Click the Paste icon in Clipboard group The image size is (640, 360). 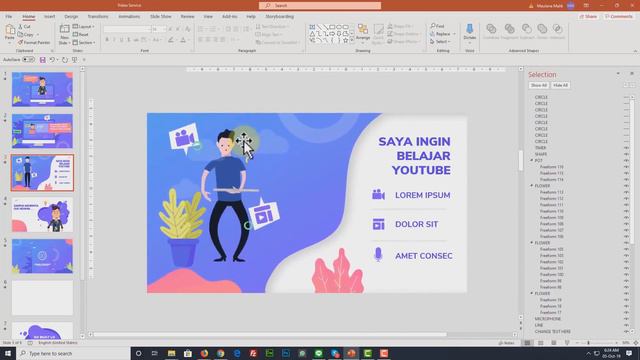click(x=10, y=30)
